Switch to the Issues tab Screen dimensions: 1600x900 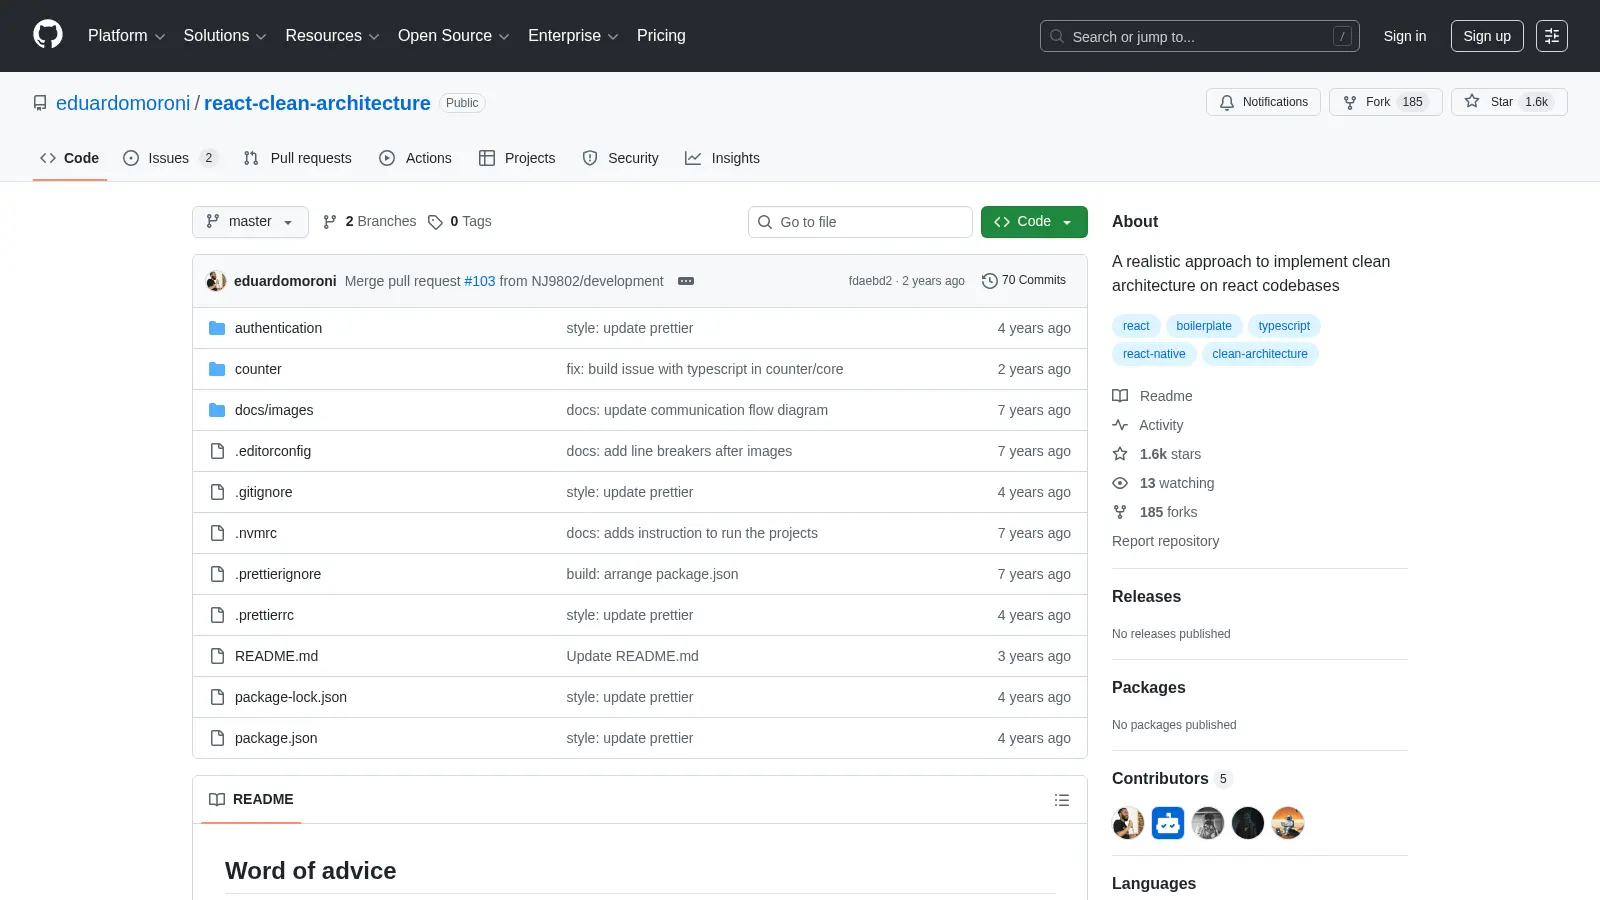(x=169, y=158)
